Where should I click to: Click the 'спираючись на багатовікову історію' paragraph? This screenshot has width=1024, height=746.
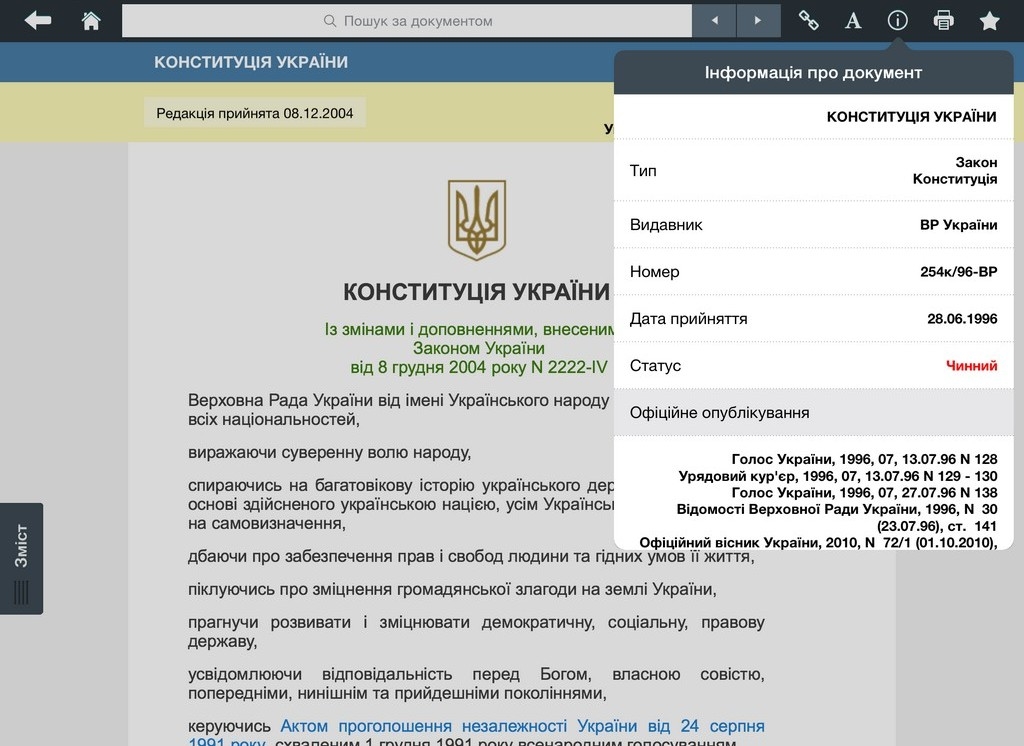[401, 504]
